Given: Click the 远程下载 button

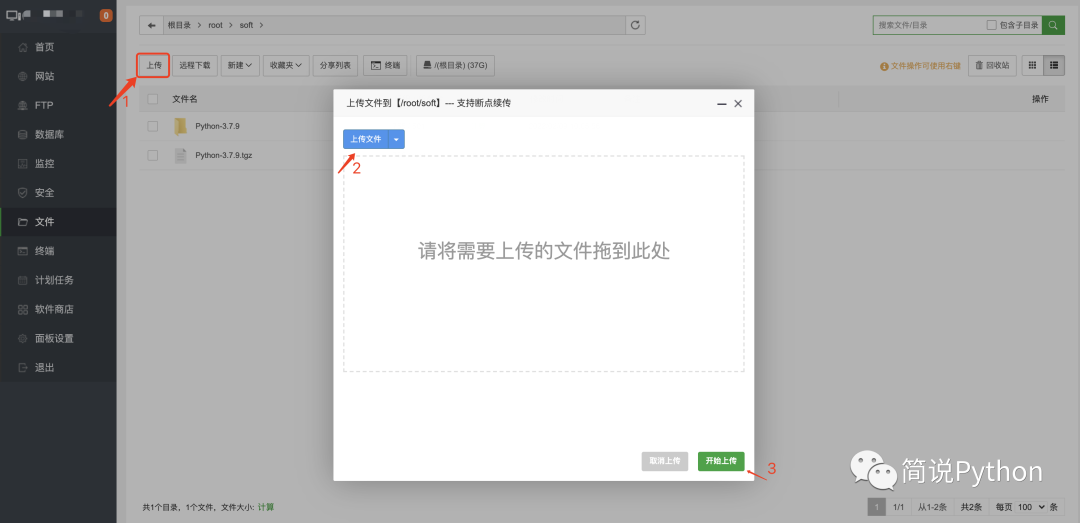Looking at the screenshot, I should pos(195,65).
